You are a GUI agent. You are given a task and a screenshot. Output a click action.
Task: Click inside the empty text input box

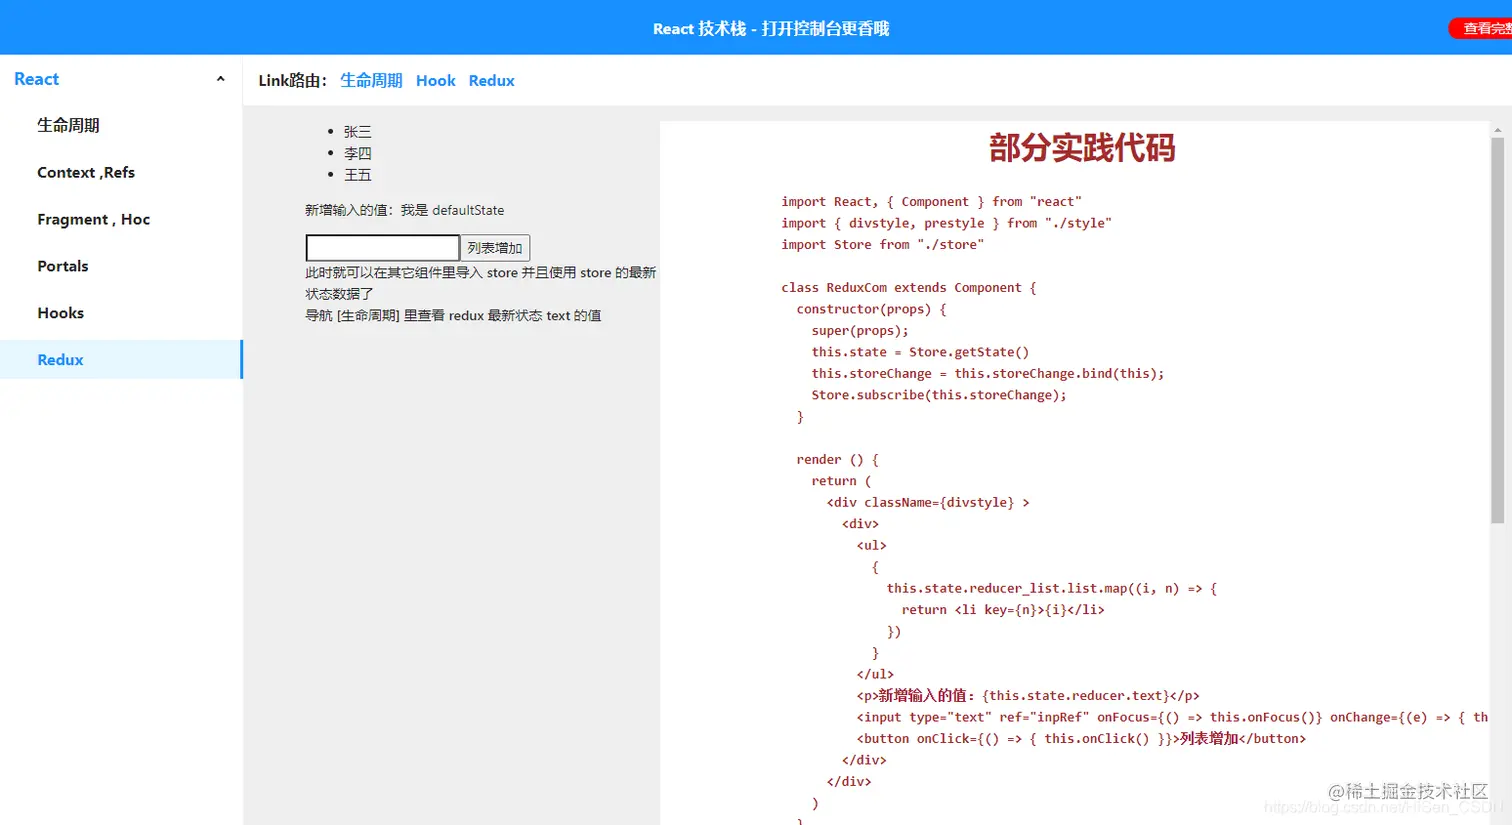(381, 247)
